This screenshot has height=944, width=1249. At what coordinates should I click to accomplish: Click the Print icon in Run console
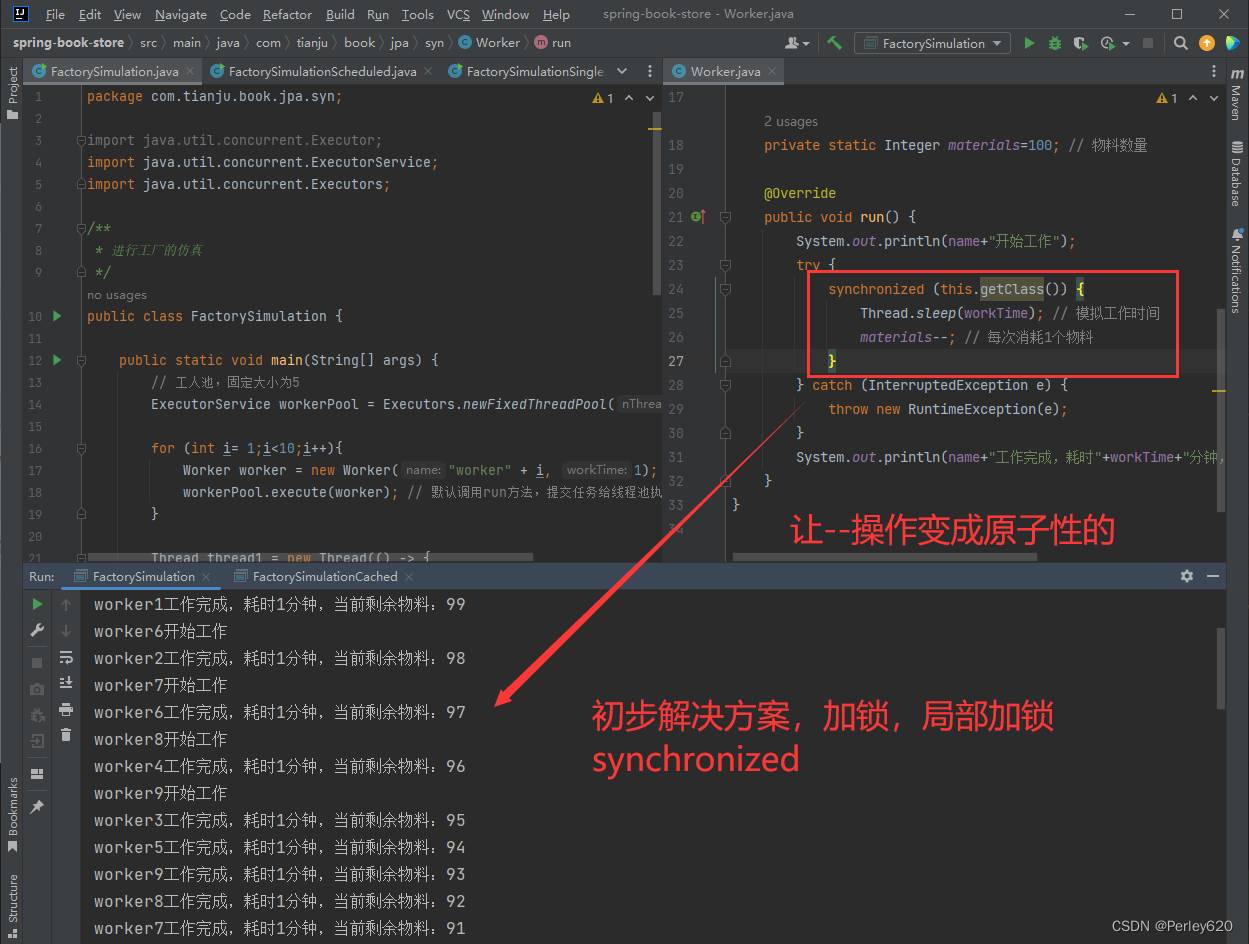[66, 709]
